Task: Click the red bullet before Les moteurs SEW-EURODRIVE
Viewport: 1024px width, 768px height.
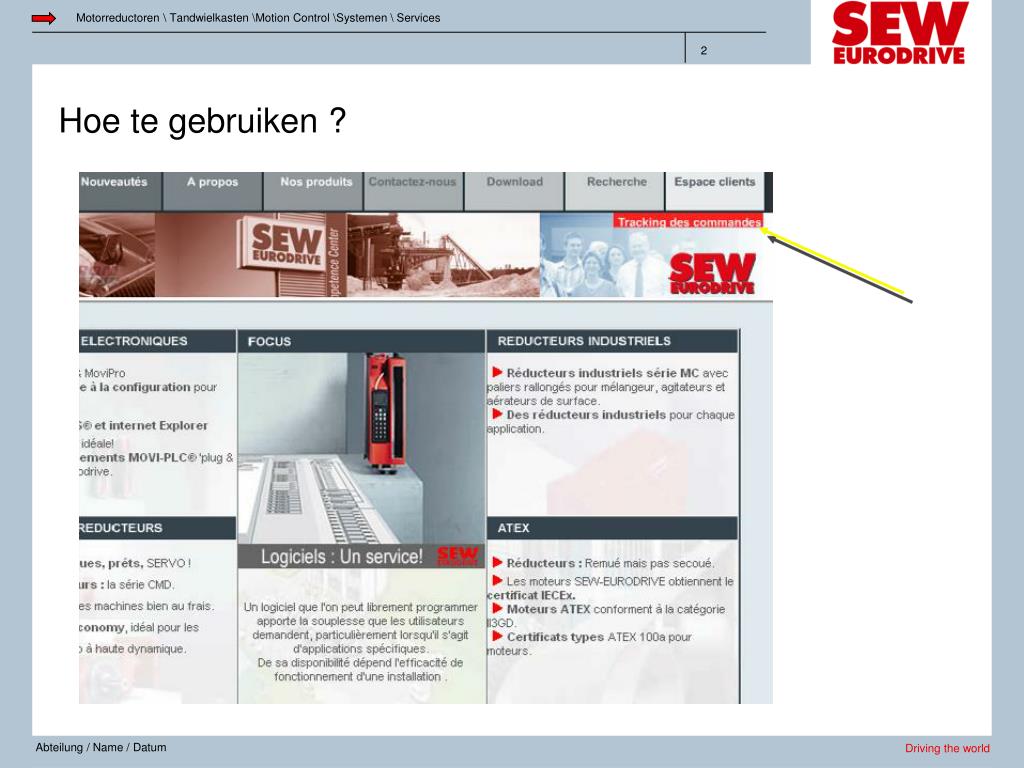Action: (497, 581)
